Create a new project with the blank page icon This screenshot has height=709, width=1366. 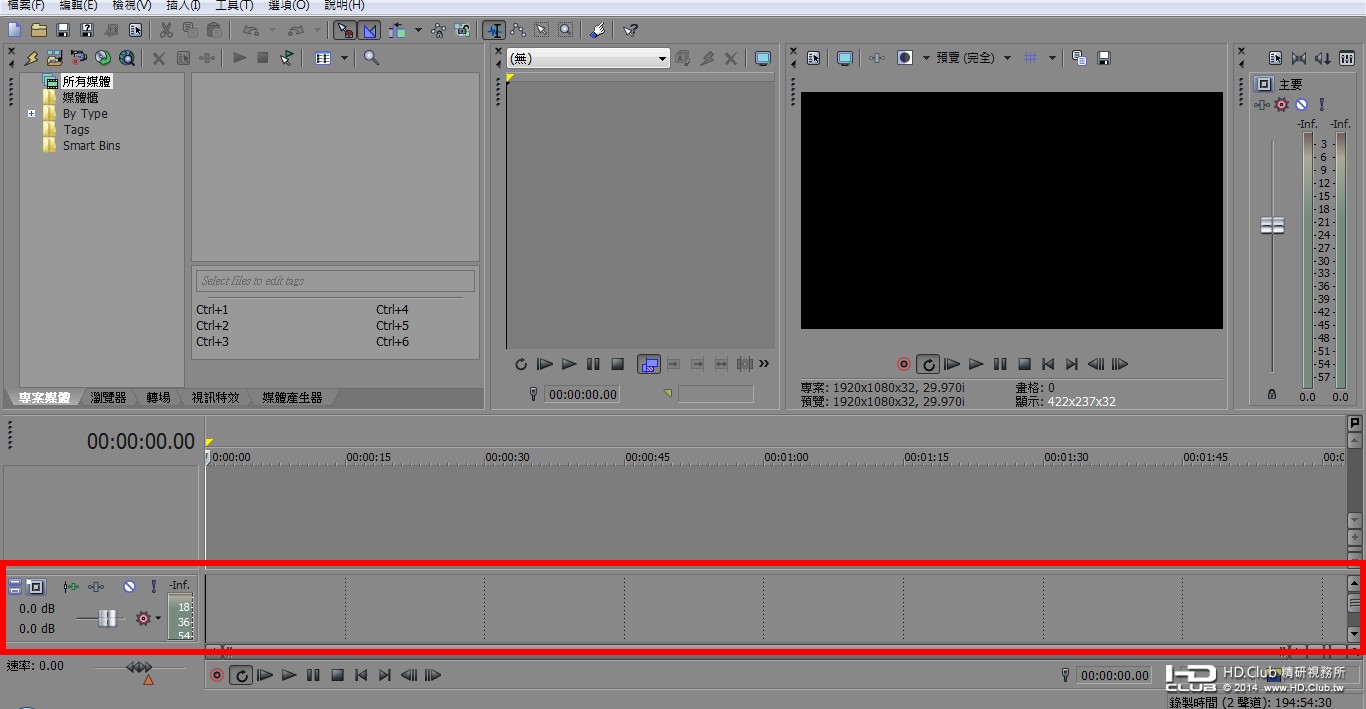[x=14, y=30]
